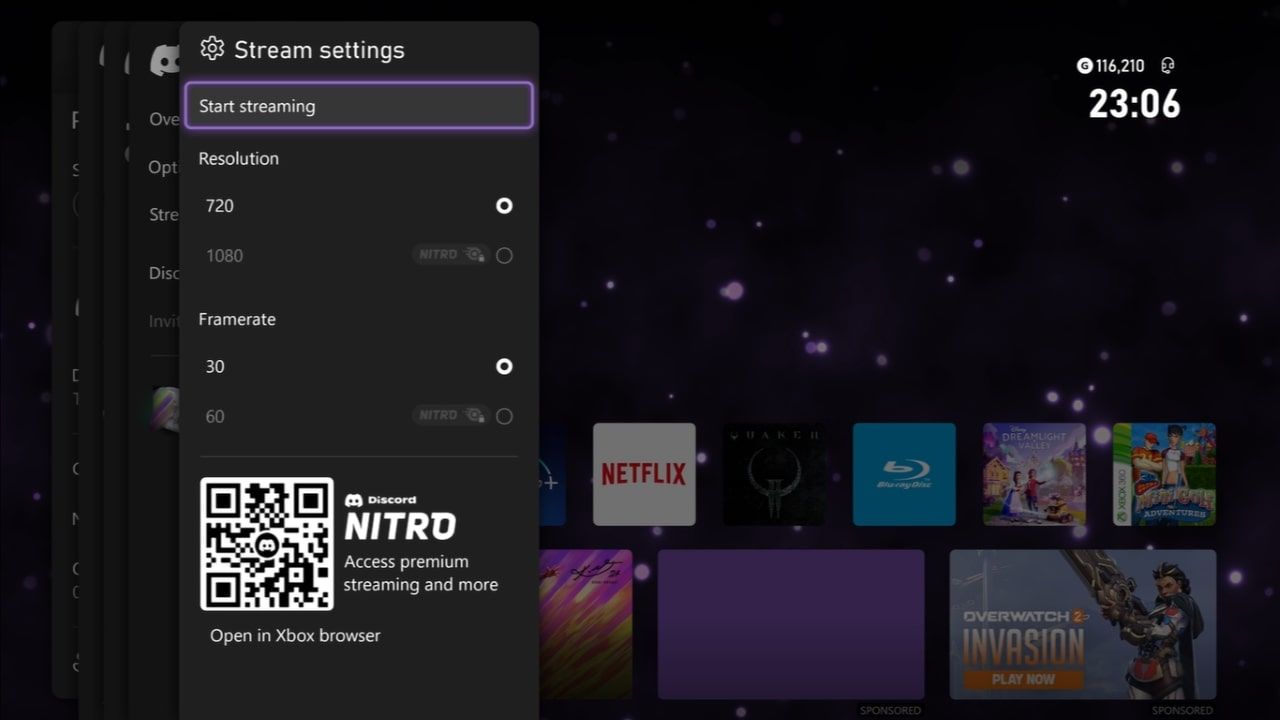The height and width of the screenshot is (720, 1280).
Task: Launch the Quake II game tile
Action: click(x=774, y=474)
